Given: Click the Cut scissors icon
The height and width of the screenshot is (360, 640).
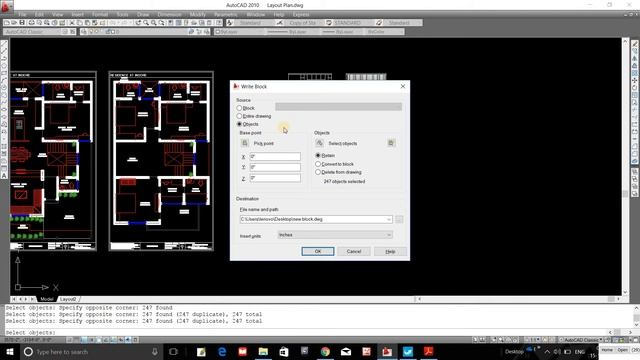Looking at the screenshot, I should pos(72,23).
